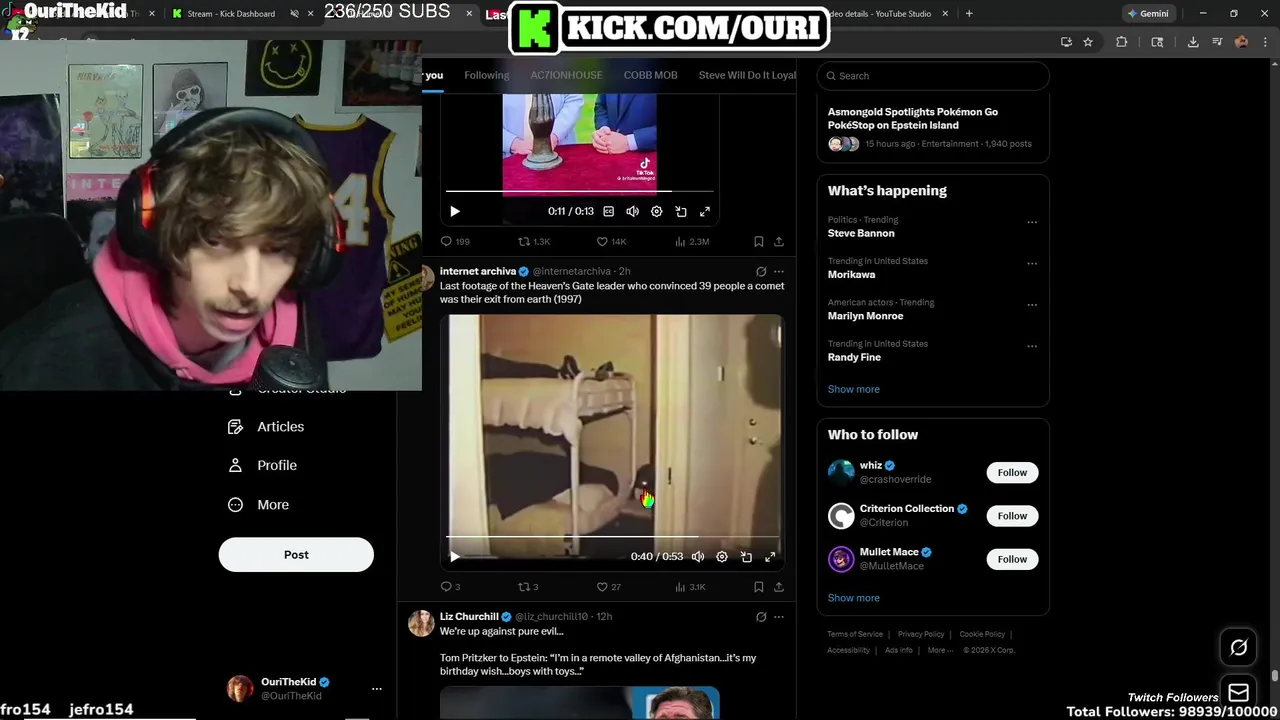
Task: Unmute the Kick Dashboard tab audio icon
Action: pos(294,14)
